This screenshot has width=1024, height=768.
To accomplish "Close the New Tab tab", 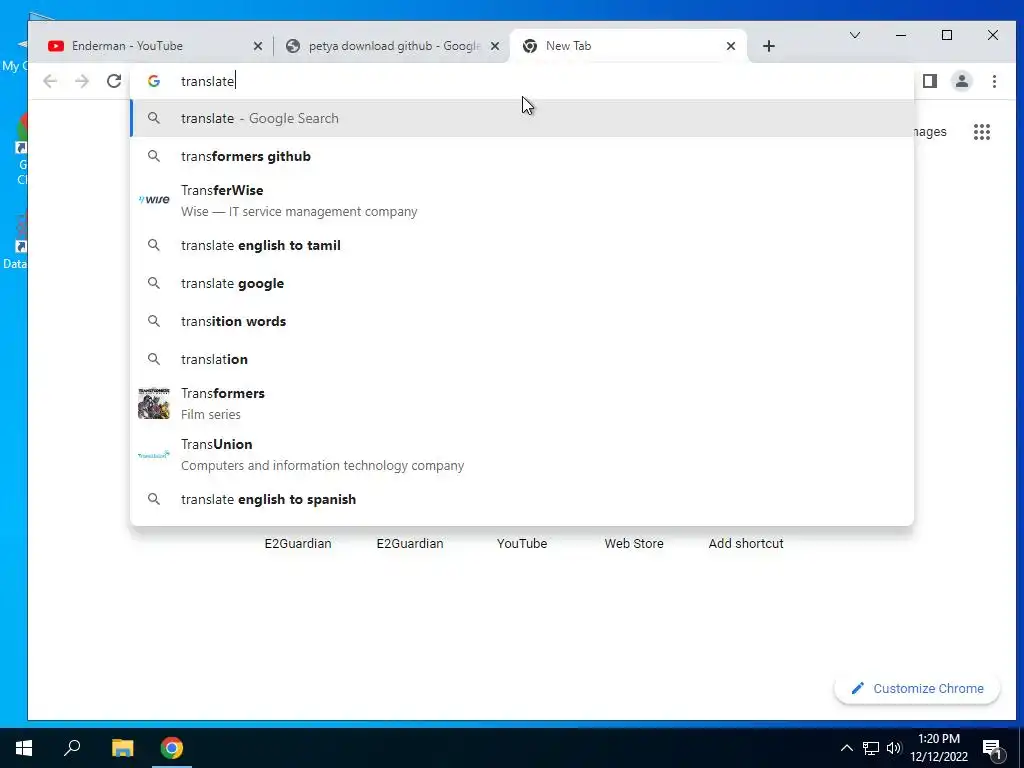I will (731, 46).
